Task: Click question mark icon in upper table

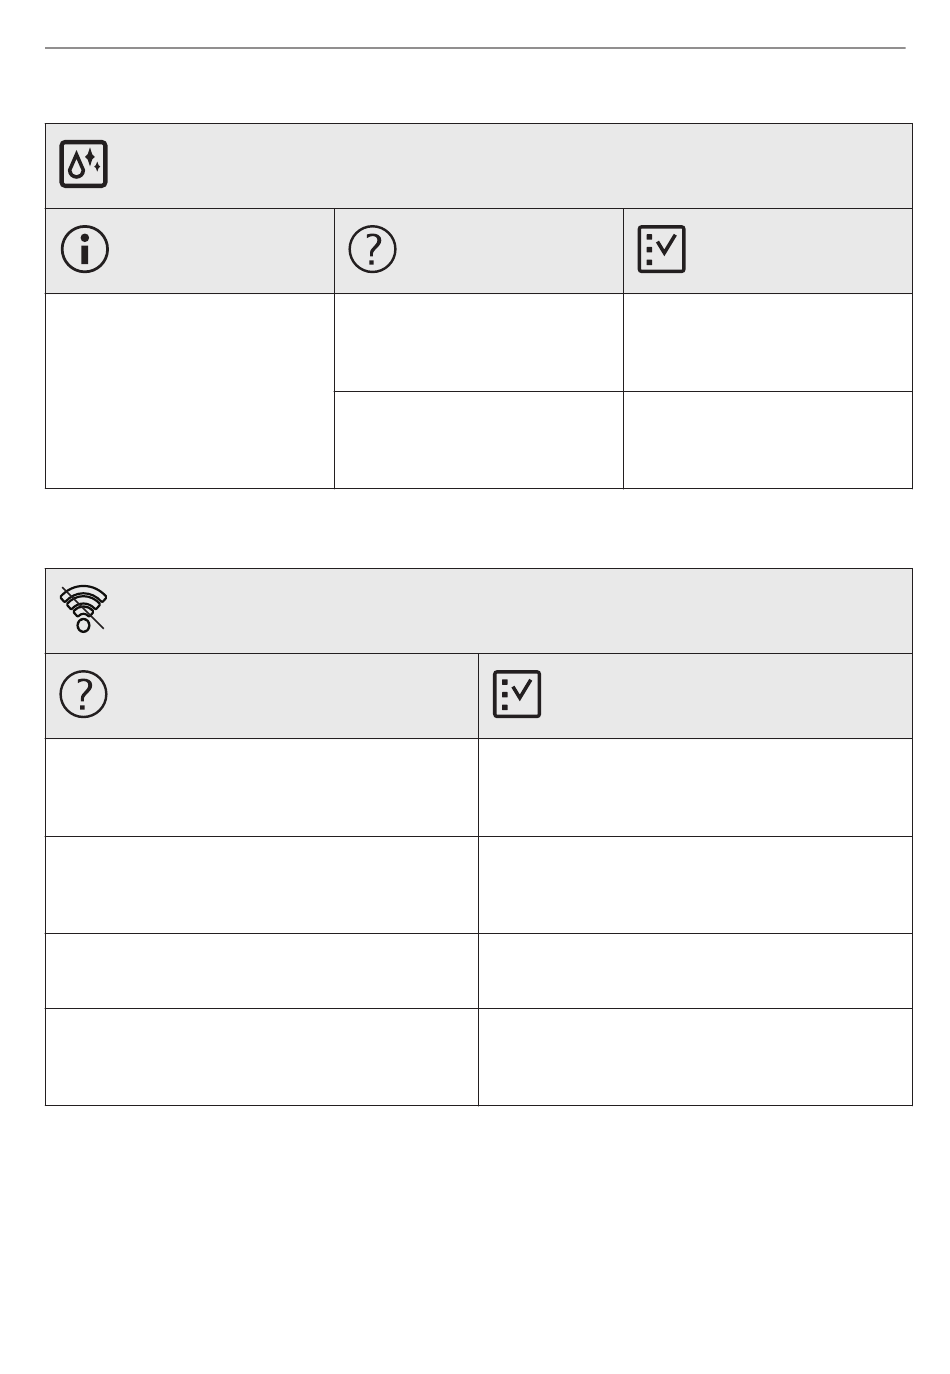Action: pyautogui.click(x=372, y=250)
